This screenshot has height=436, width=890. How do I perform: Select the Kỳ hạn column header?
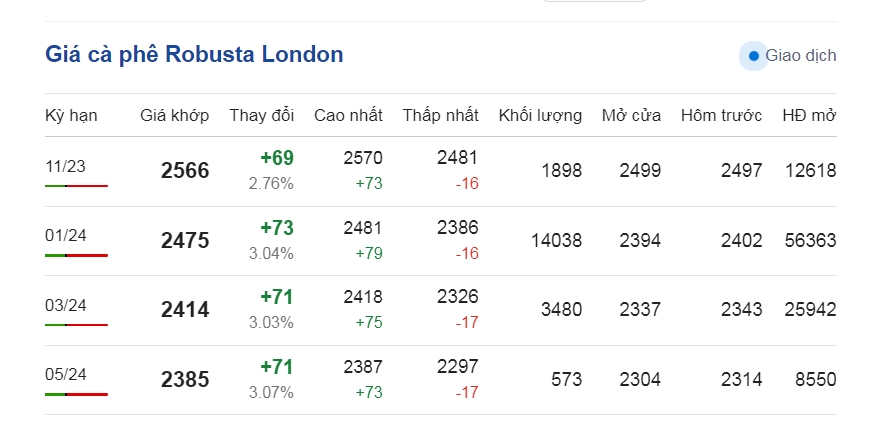71,115
